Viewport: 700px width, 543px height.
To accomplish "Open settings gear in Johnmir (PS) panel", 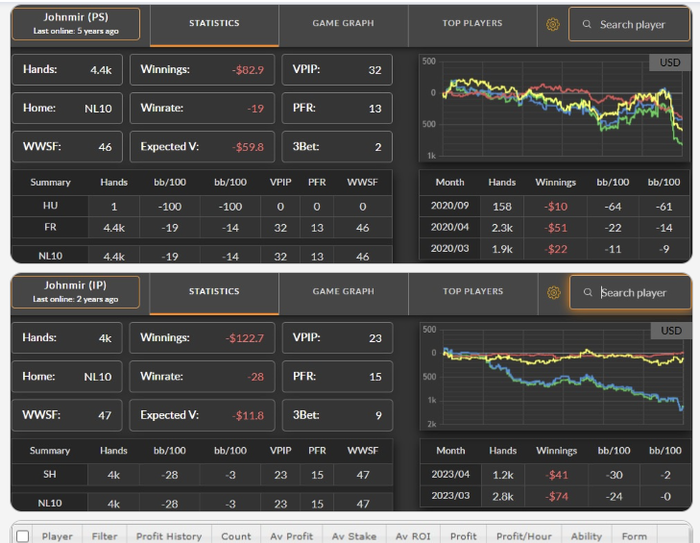I will [553, 25].
